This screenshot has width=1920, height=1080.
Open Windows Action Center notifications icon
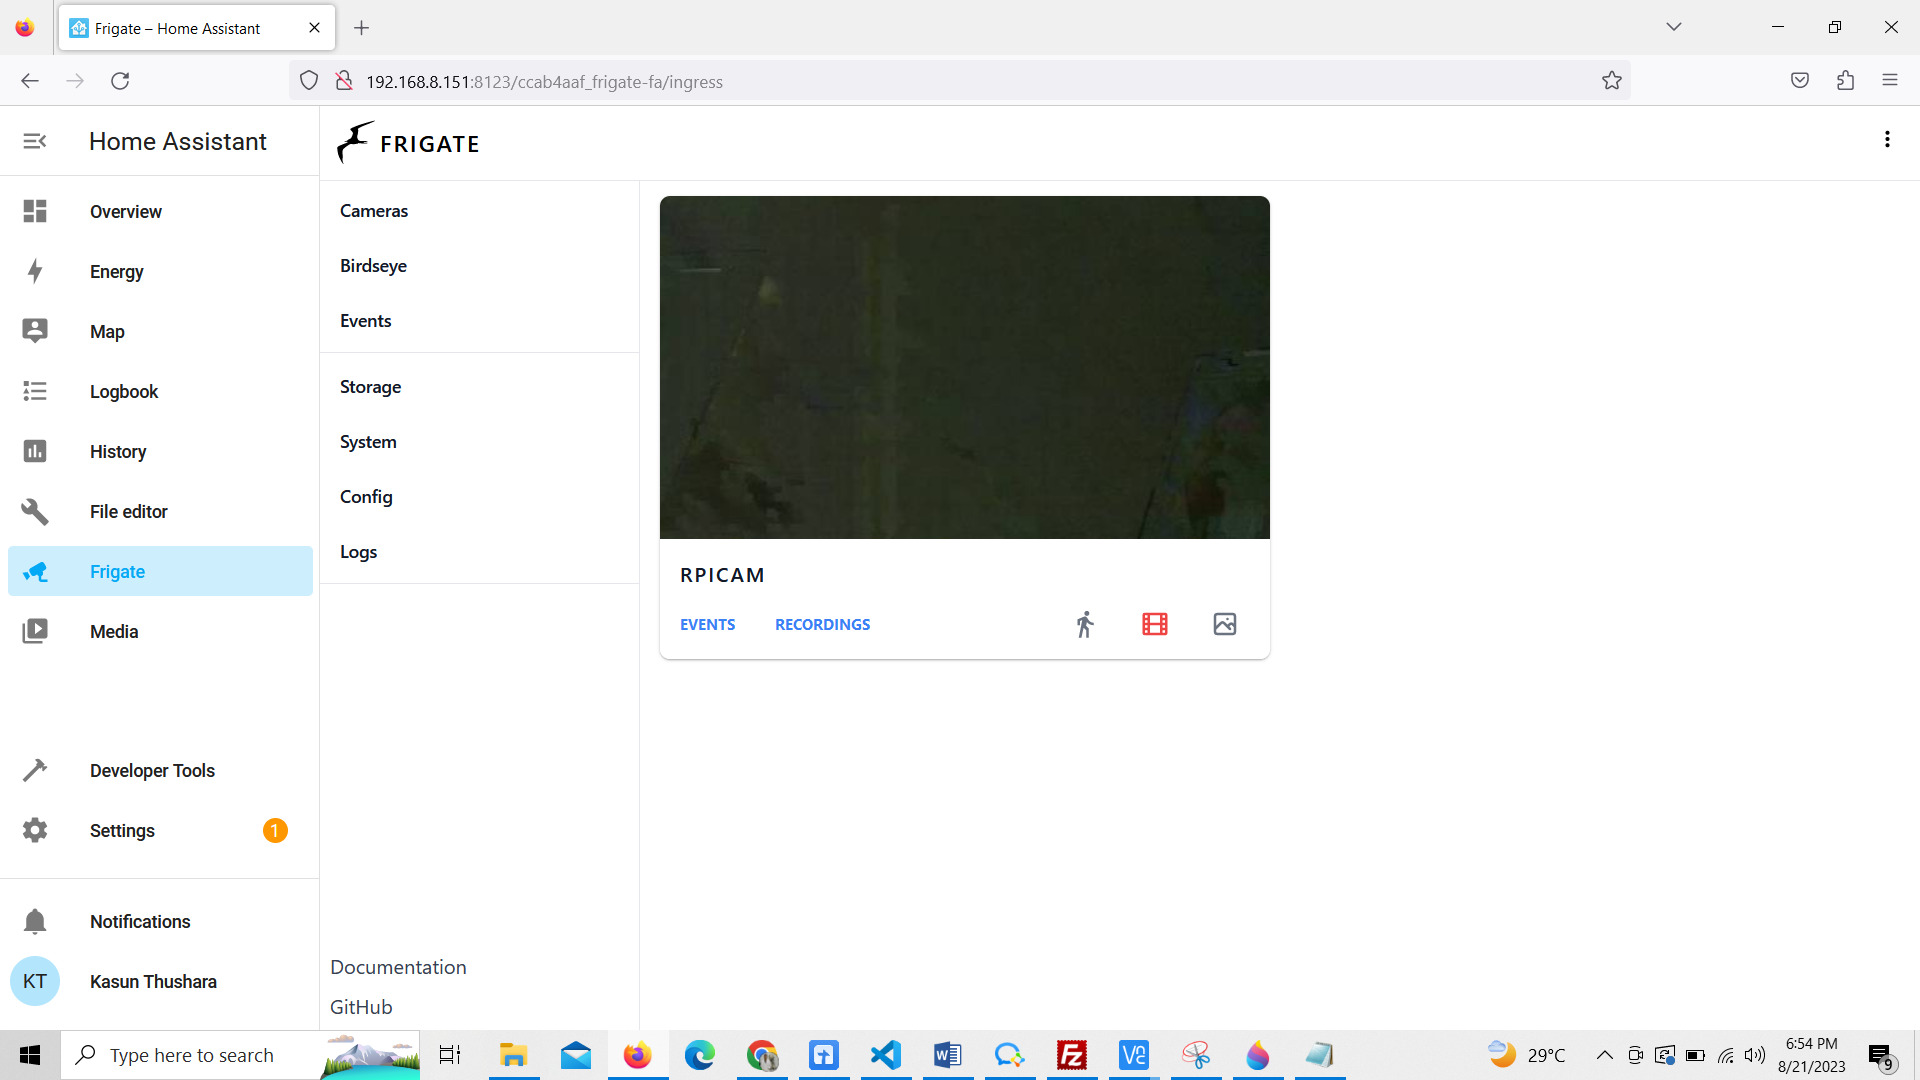[1881, 1056]
